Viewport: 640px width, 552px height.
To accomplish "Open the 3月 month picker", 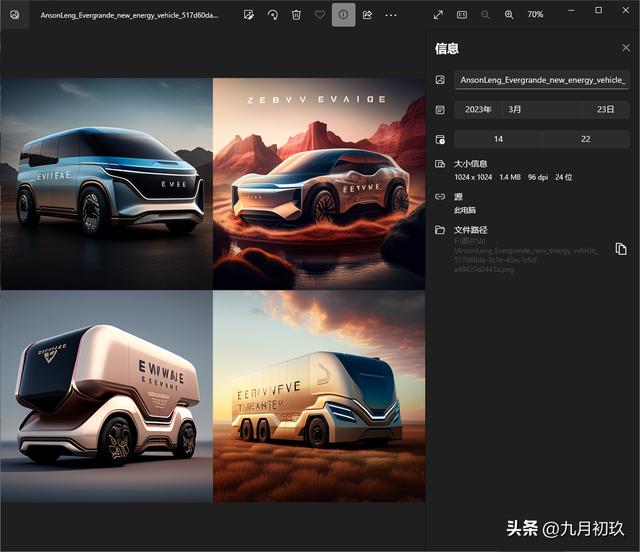I will click(540, 110).
